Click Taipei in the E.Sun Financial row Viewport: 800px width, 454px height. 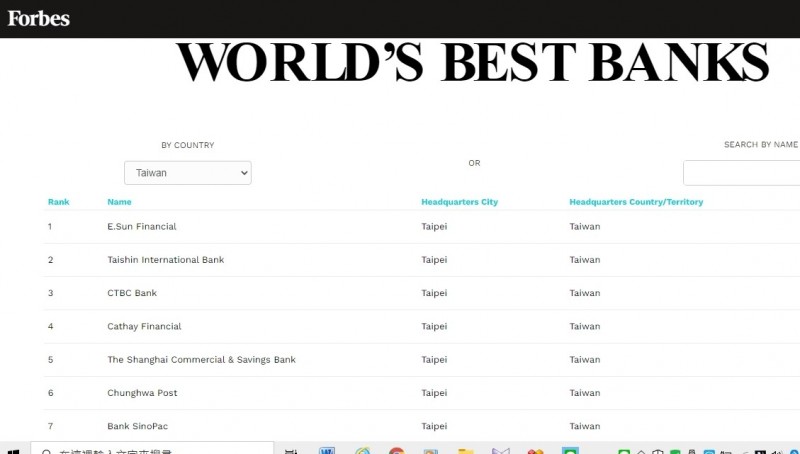[434, 226]
